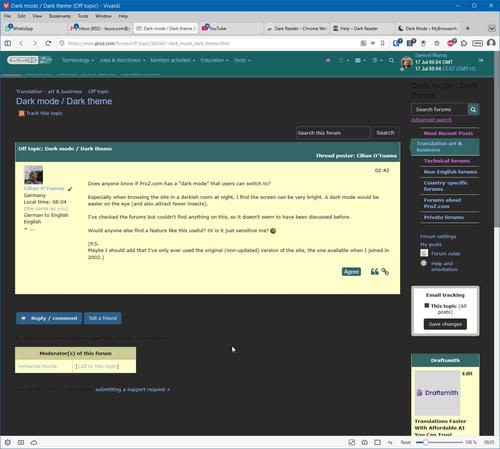Viewport: 500px width, 449px height.
Task: Open the Private forums link
Action: coord(444,217)
